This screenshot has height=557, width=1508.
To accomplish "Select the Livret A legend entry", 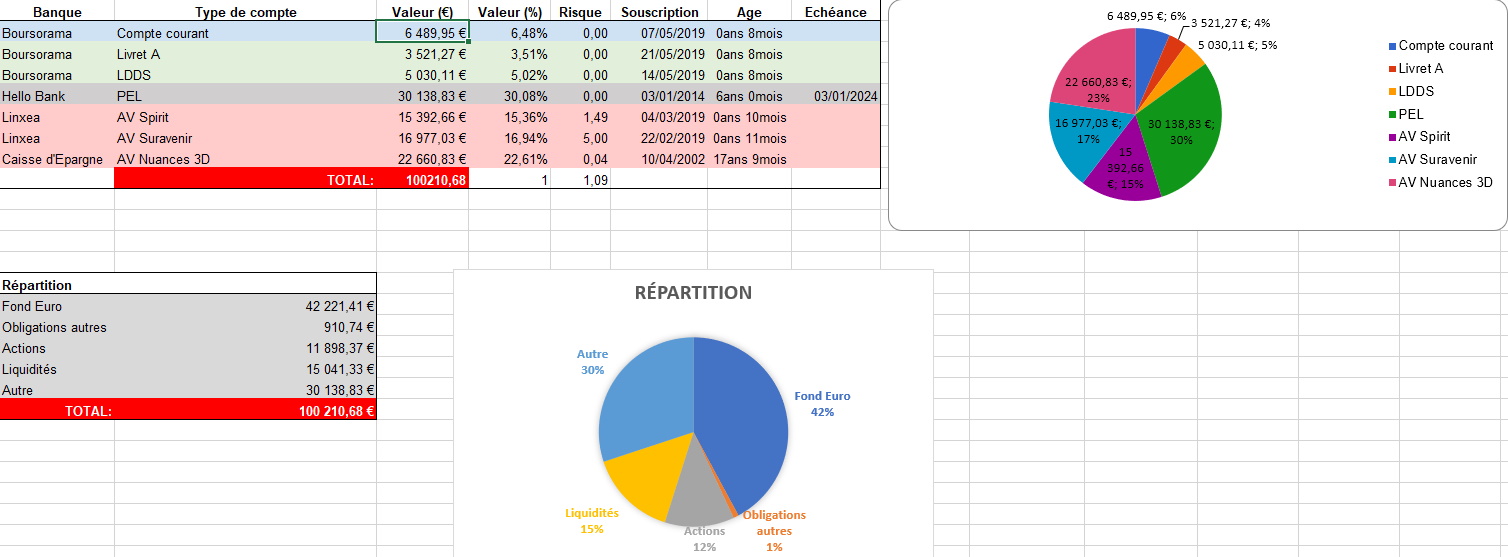I will [x=1420, y=69].
